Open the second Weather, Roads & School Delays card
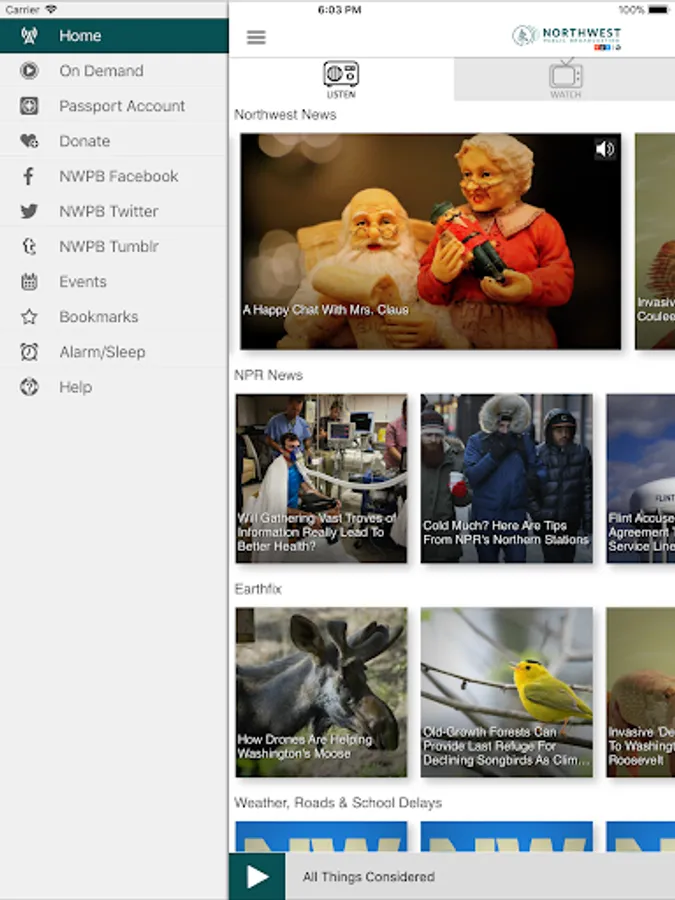Viewport: 675px width, 900px height. [507, 837]
